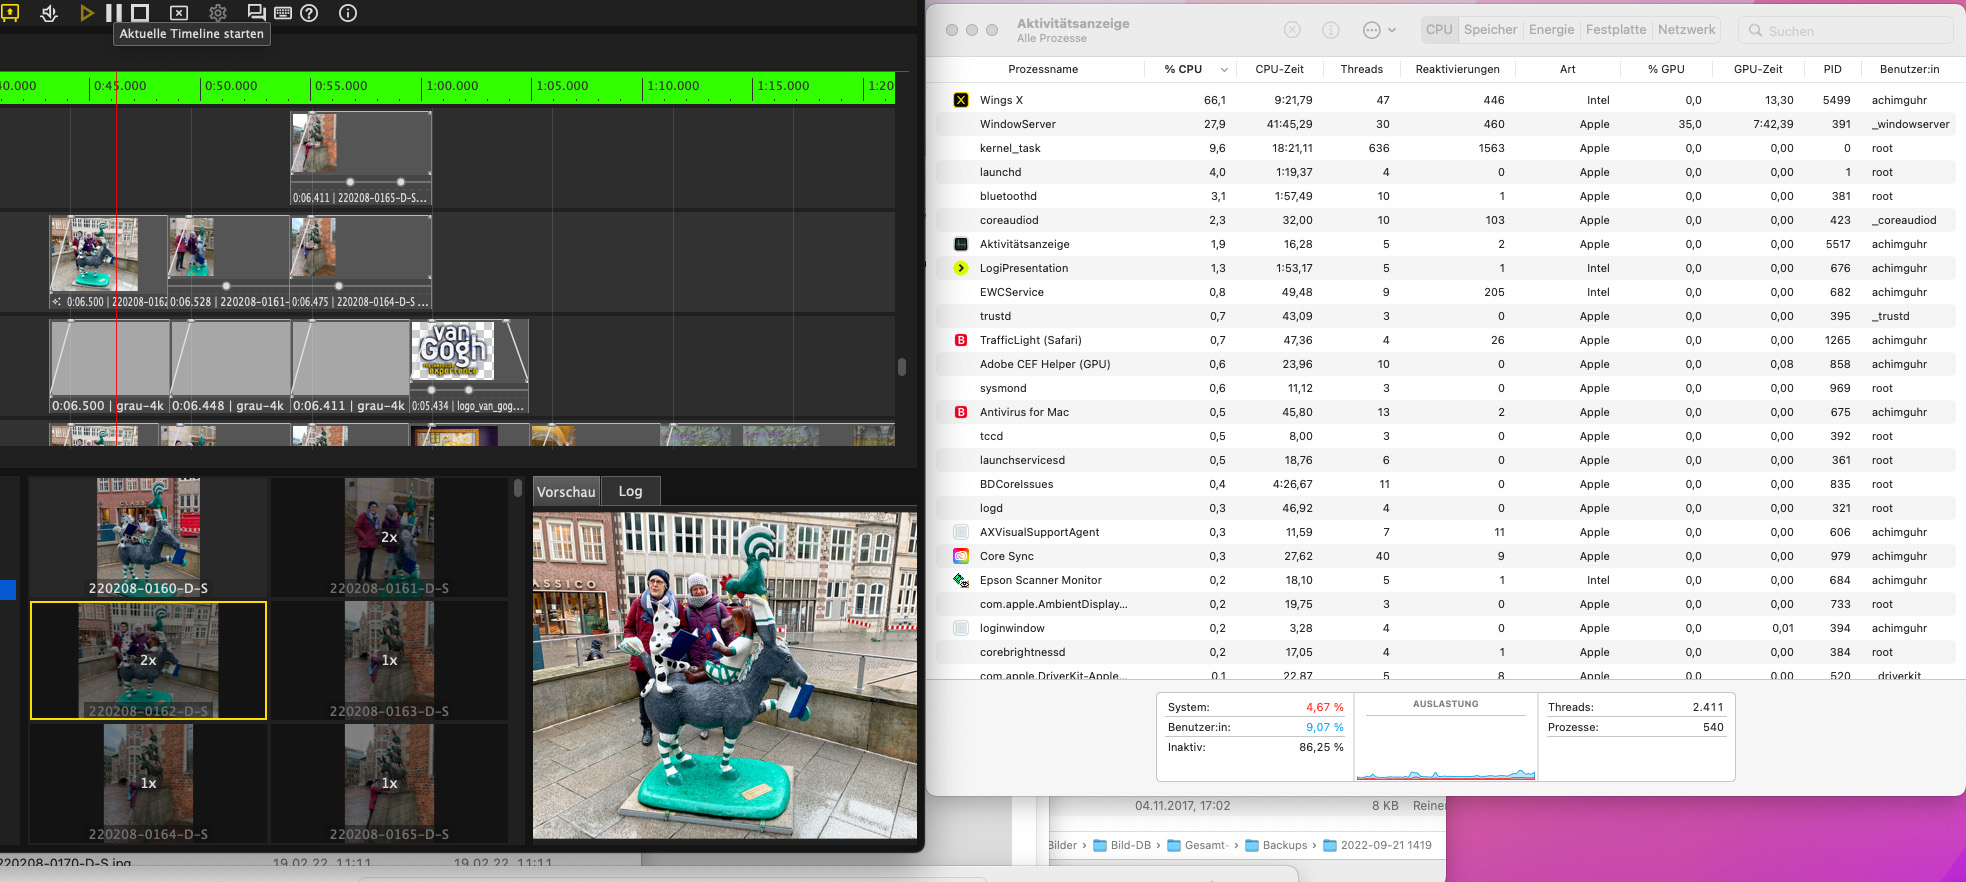Open the chat bubbles icon in toolbar

click(x=256, y=13)
